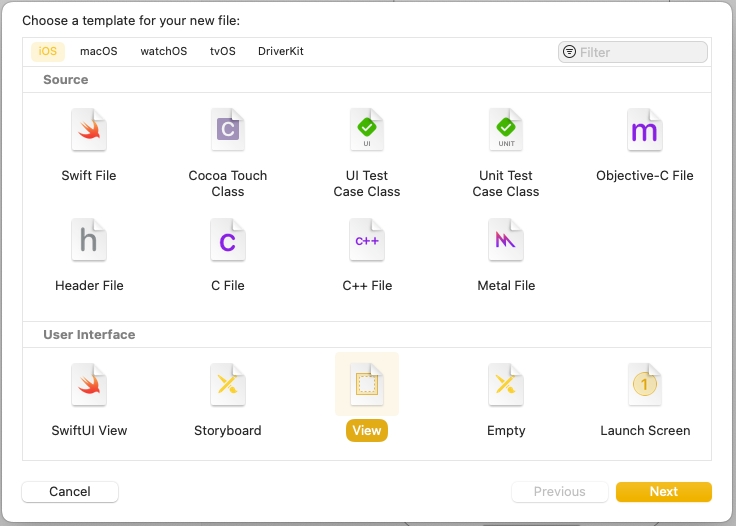736x526 pixels.
Task: Select the Swift File template icon
Action: (89, 132)
